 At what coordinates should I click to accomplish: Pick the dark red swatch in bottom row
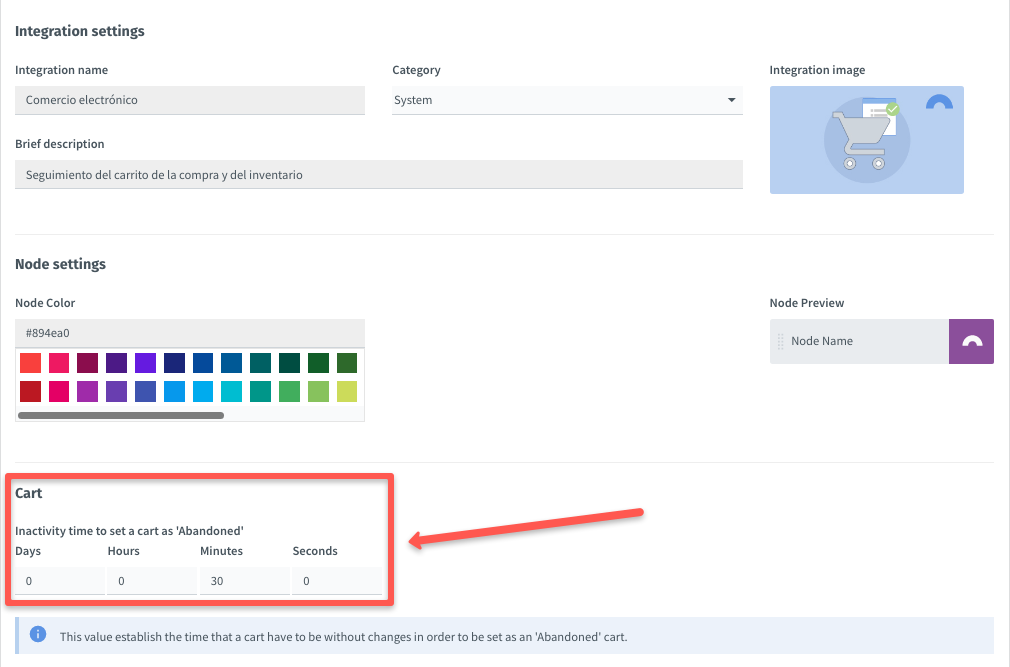tap(30, 391)
